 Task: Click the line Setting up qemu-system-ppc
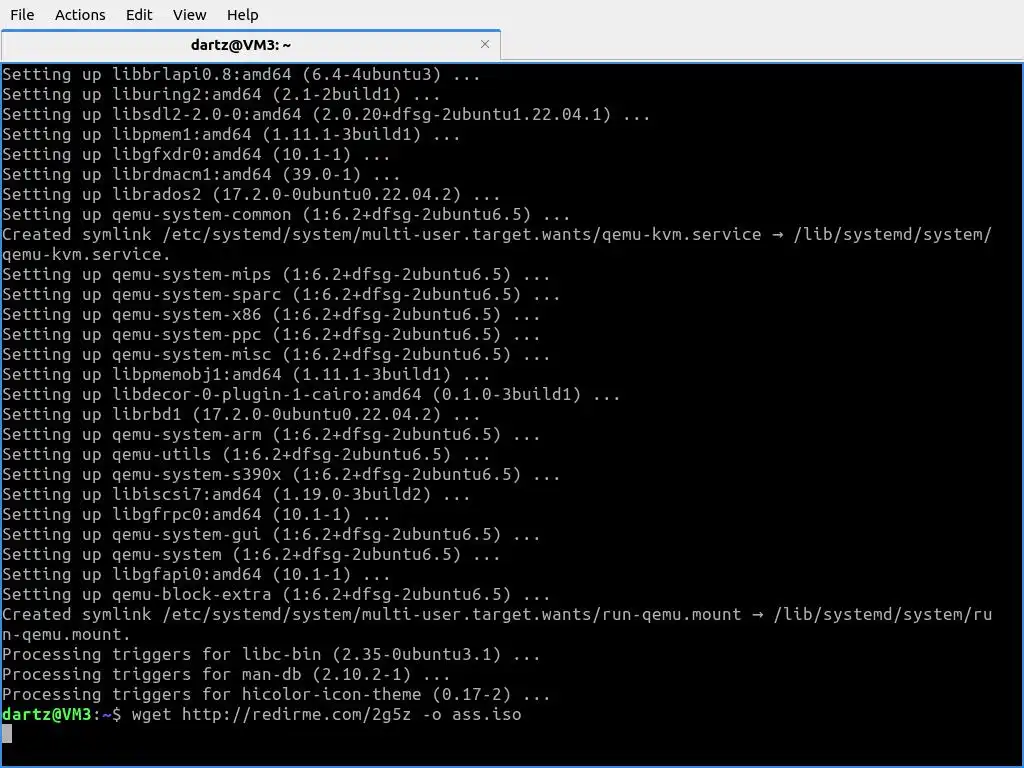pos(271,334)
